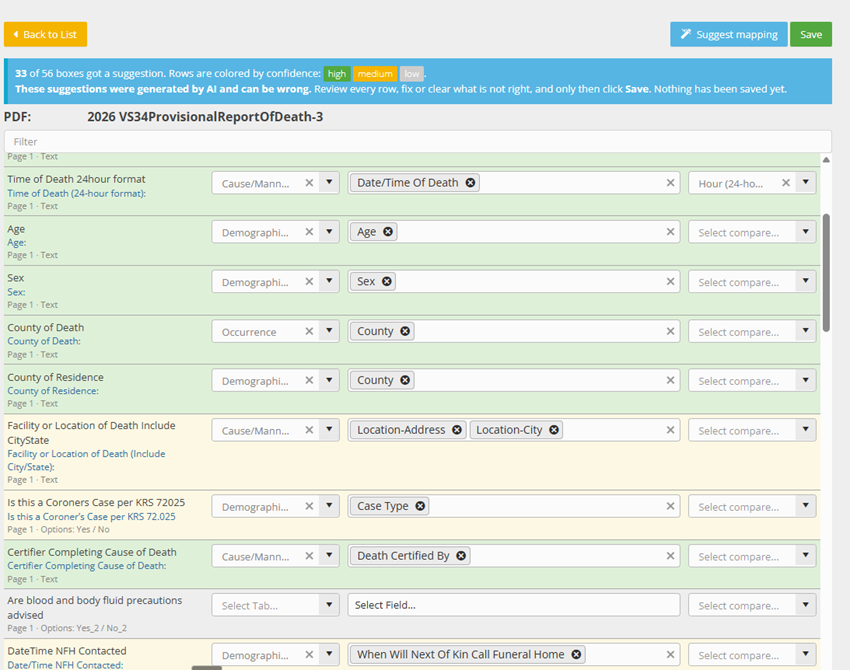Clear Hour (24-ho compare selection
Viewport: 850px width, 670px height.
tap(785, 183)
